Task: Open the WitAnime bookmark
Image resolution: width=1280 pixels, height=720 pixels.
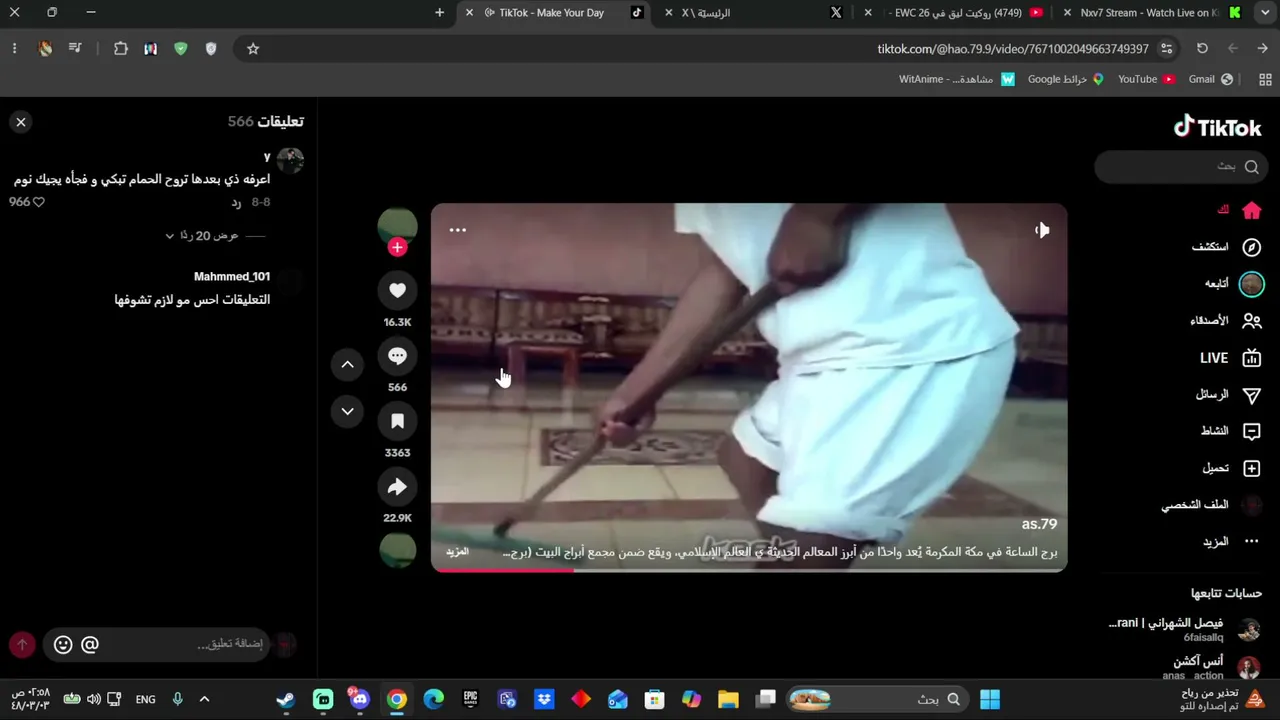Action: pos(957,79)
